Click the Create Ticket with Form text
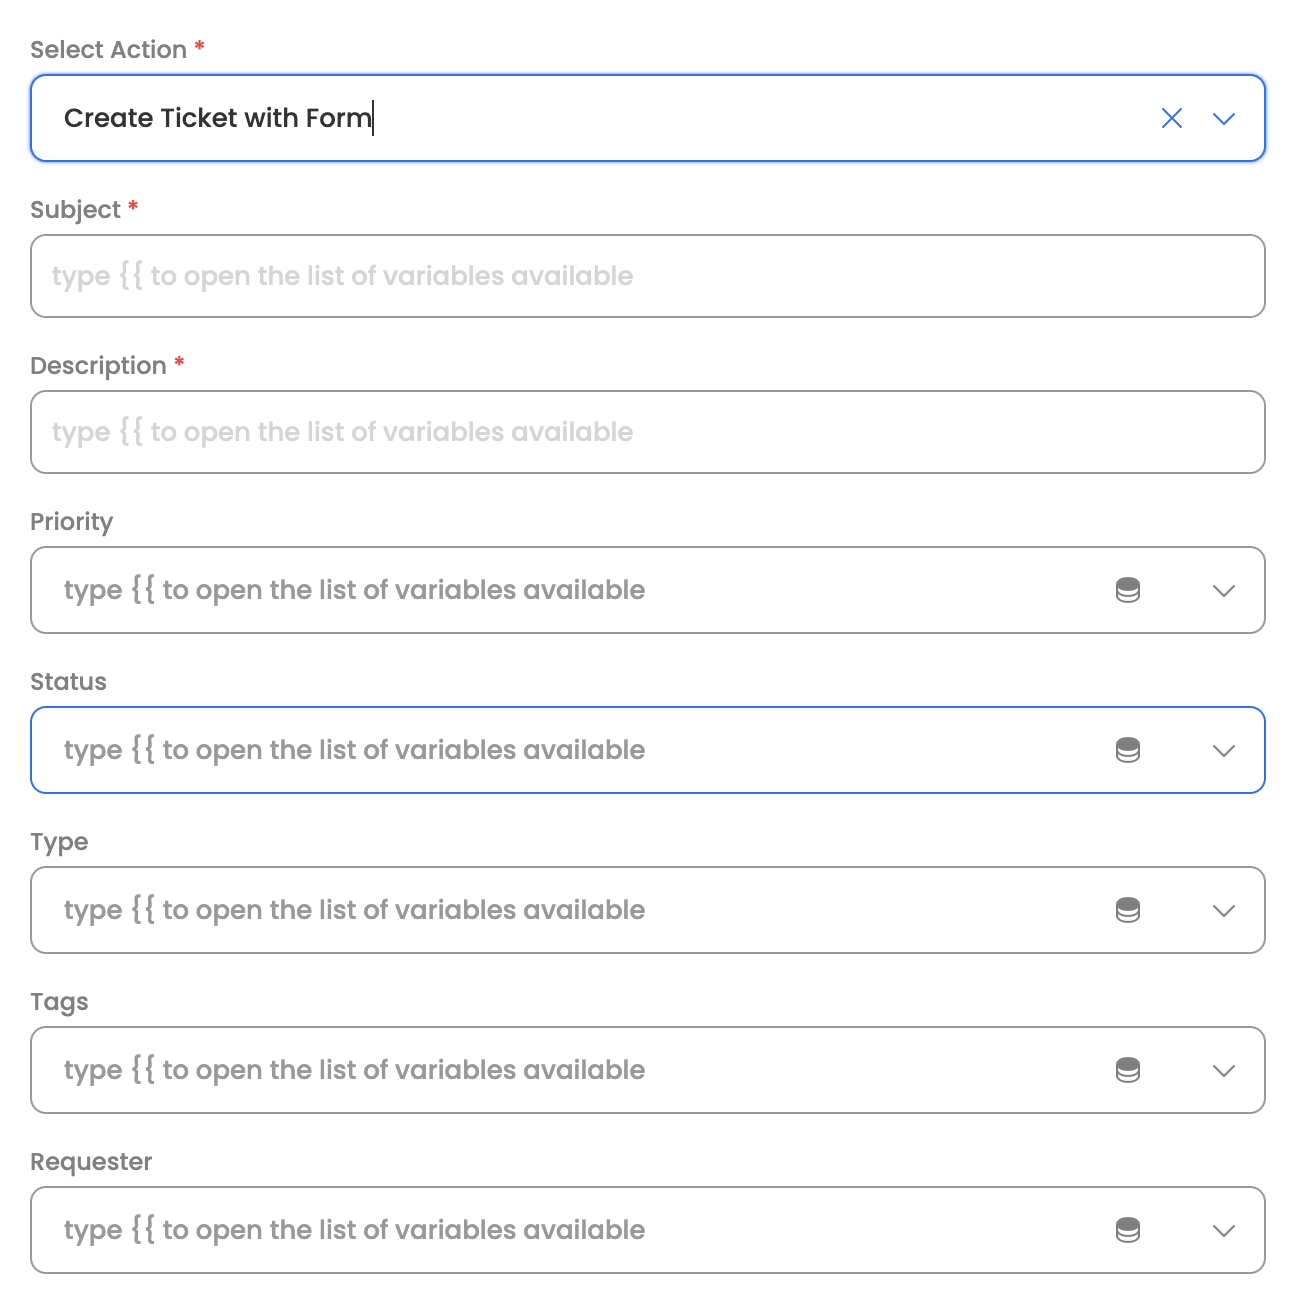 click(x=217, y=118)
